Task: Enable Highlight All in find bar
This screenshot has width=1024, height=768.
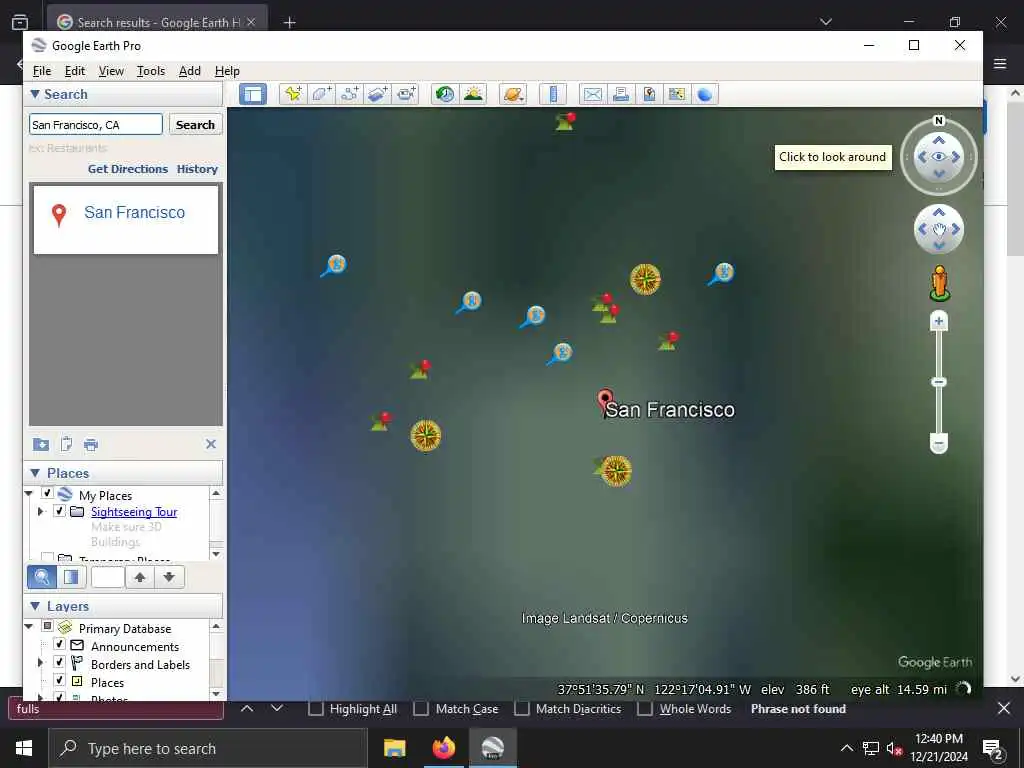Action: [315, 709]
